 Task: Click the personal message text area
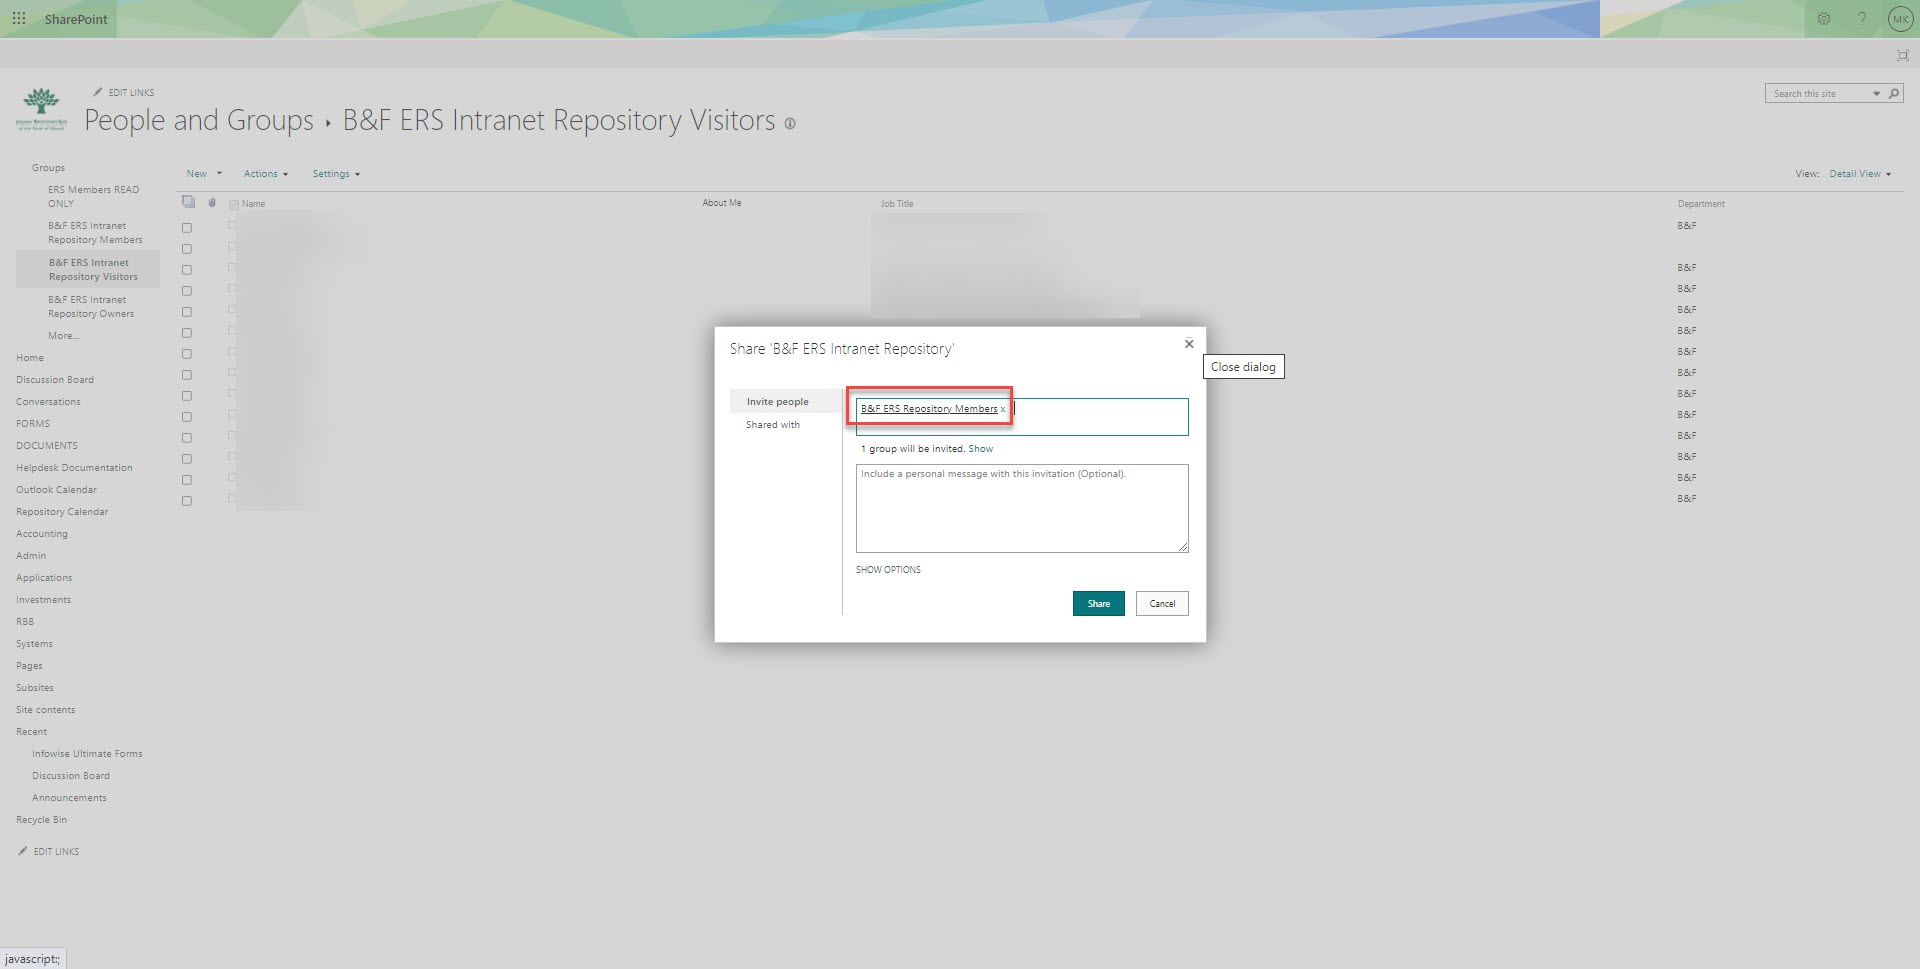[x=1021, y=508]
